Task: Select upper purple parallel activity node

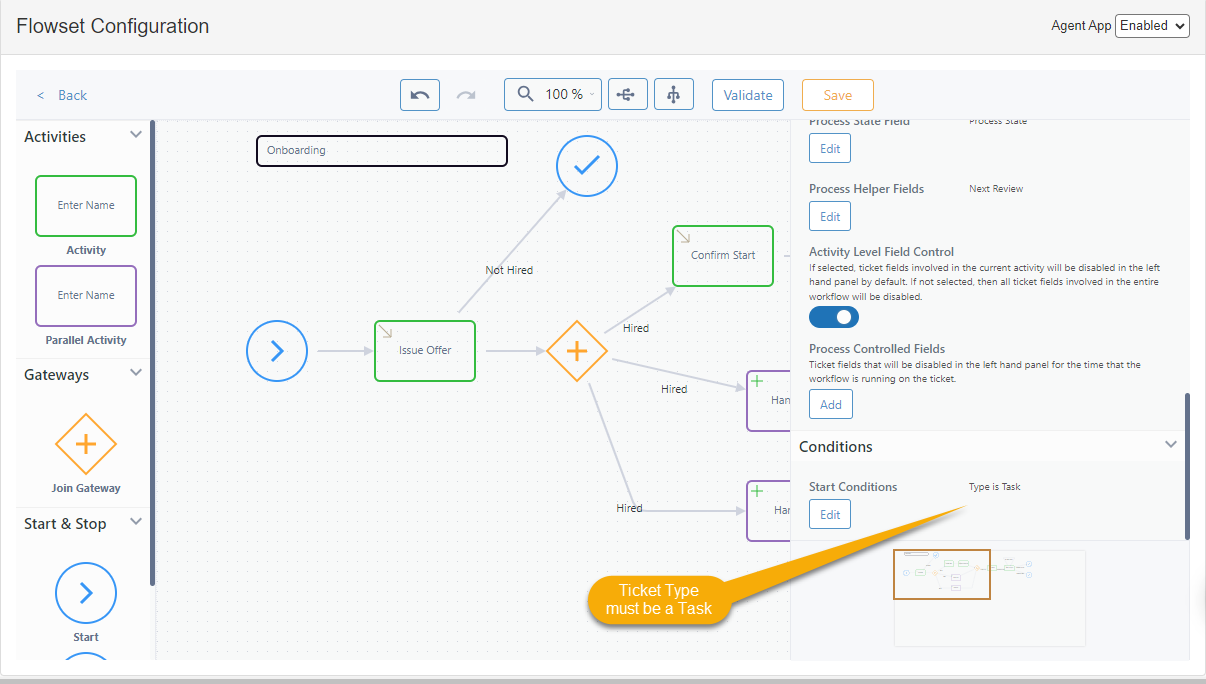Action: (x=768, y=401)
